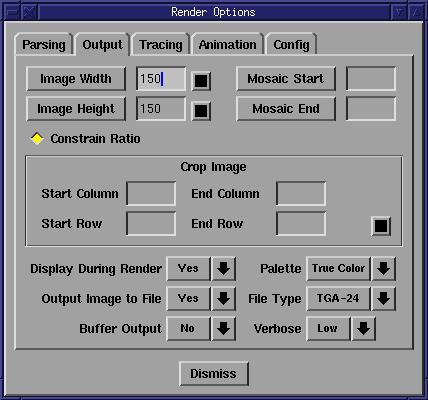Toggle the Constrain Ratio diamond
The height and width of the screenshot is (400, 428).
point(37,138)
